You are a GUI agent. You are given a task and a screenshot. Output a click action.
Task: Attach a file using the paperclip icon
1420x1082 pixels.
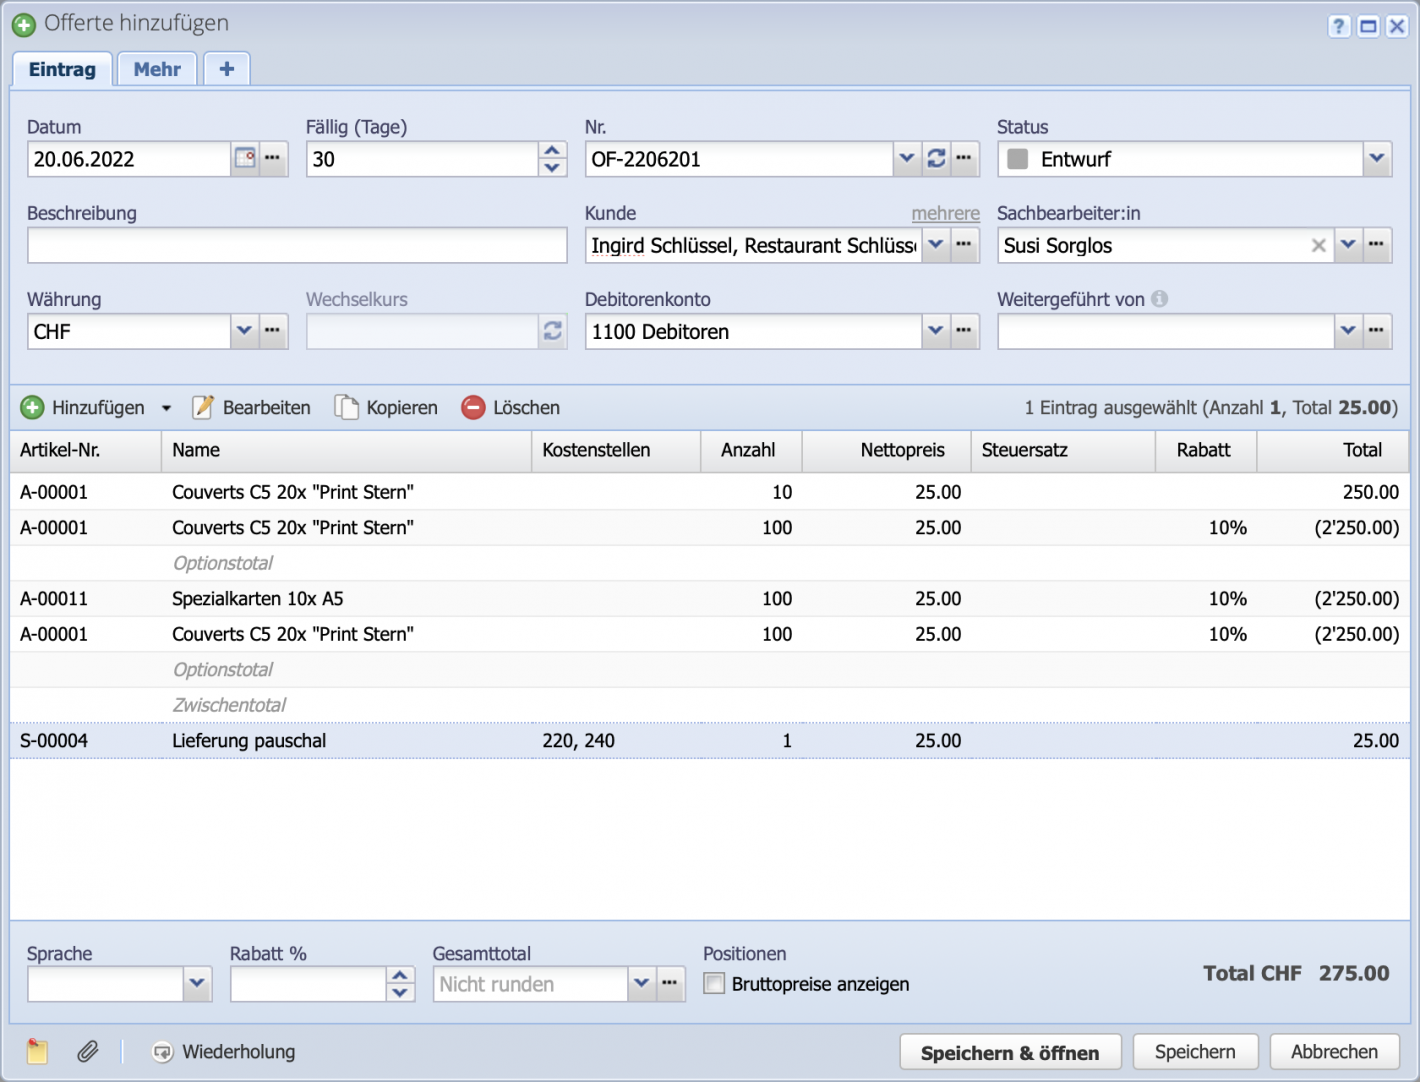[x=88, y=1051]
